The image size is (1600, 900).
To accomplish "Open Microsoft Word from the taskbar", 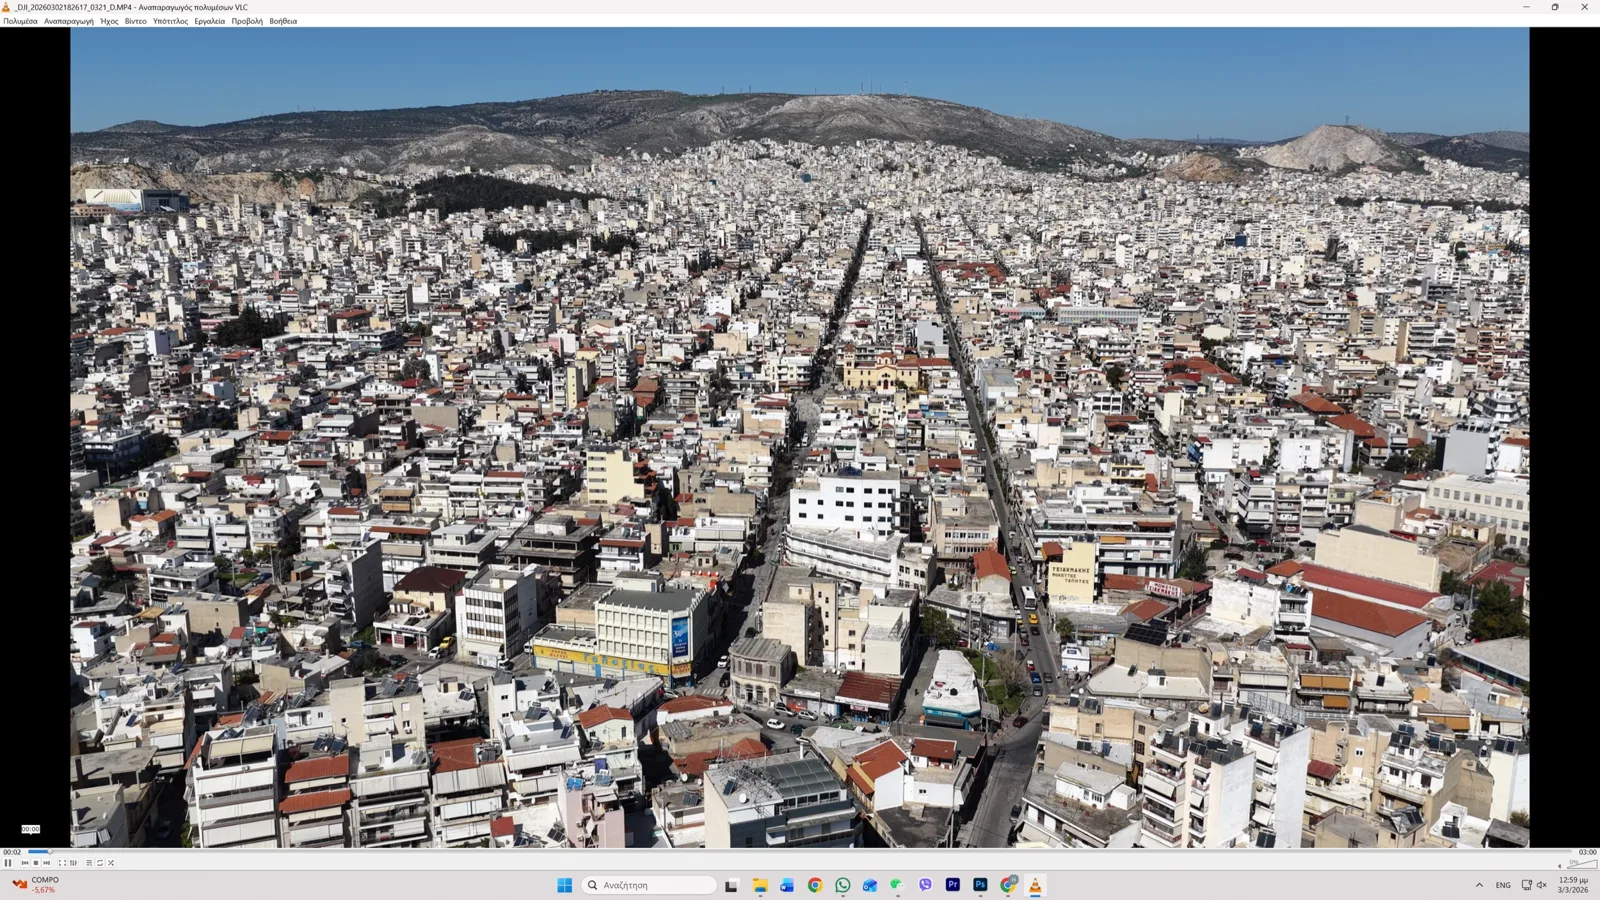I will tap(787, 885).
